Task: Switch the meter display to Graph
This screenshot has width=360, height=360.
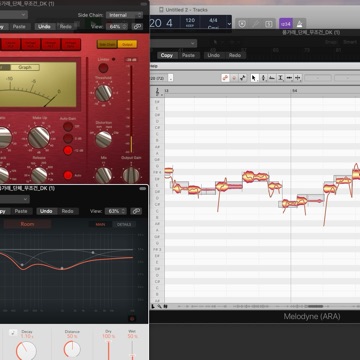Action: 25,67
